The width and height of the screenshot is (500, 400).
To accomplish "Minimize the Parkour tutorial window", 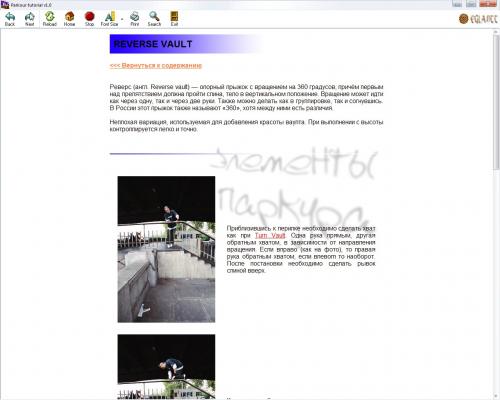I will click(457, 4).
